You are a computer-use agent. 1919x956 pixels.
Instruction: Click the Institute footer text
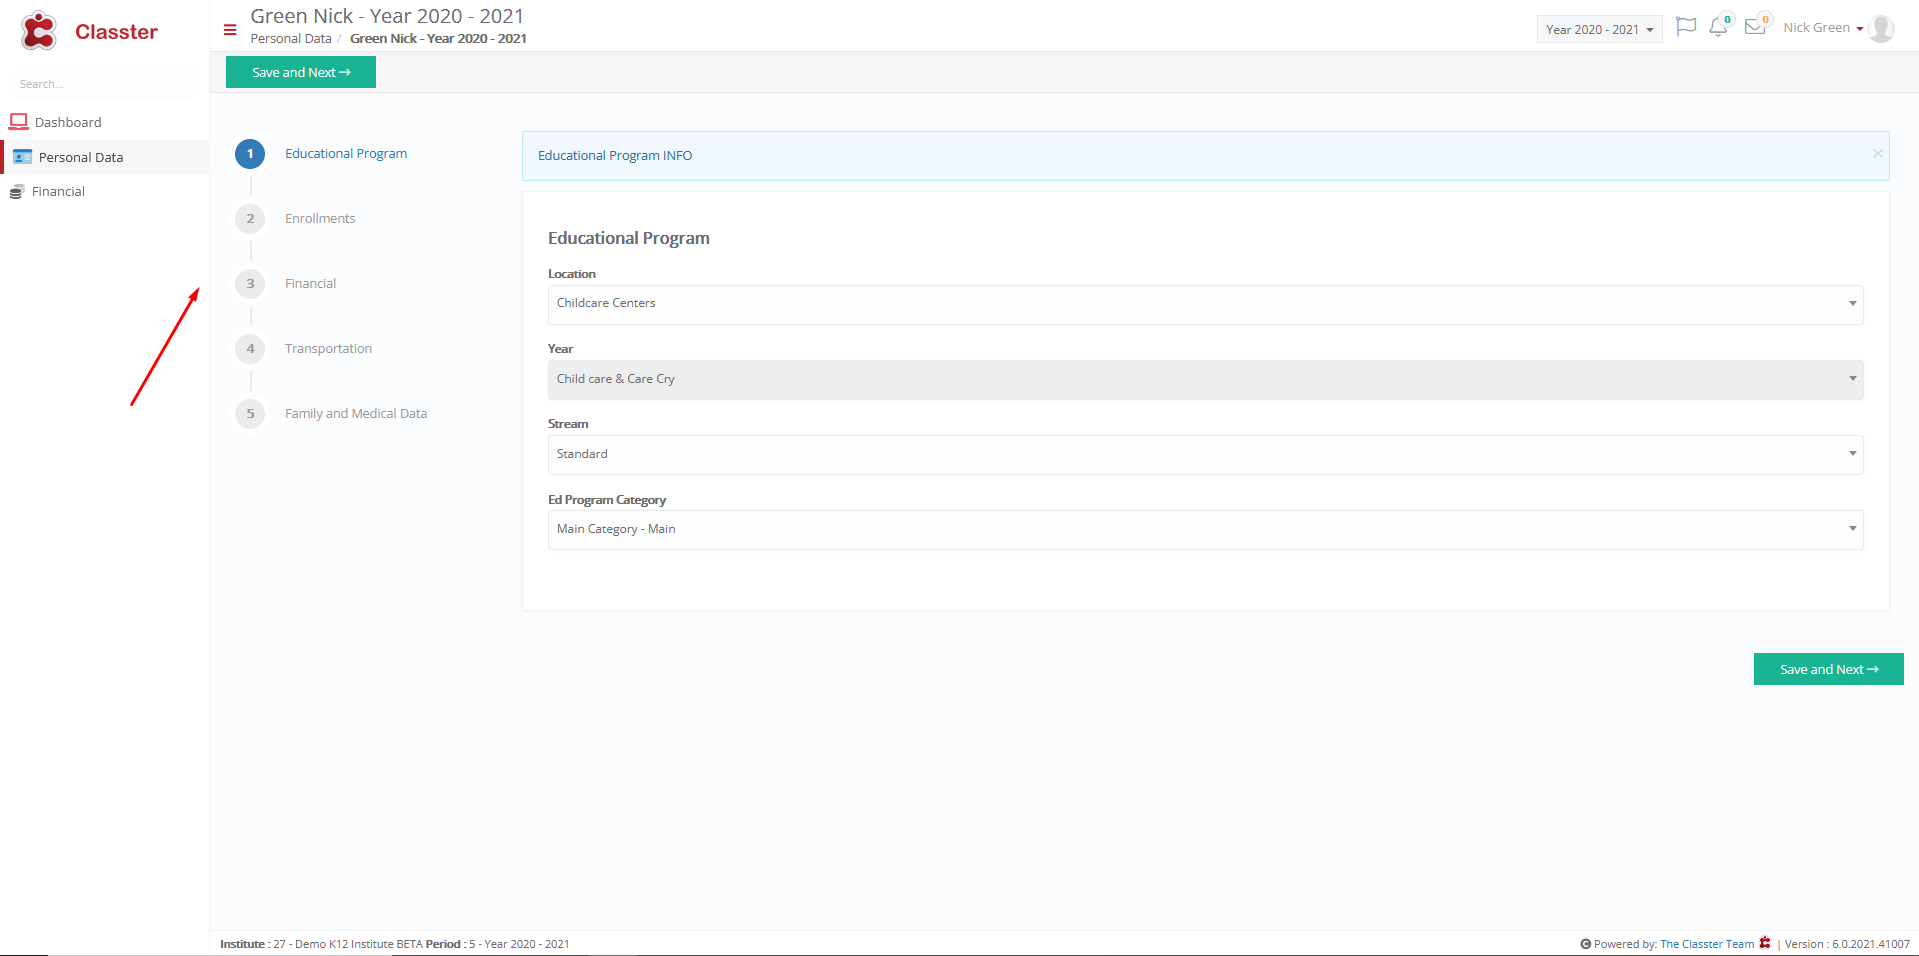coord(395,944)
